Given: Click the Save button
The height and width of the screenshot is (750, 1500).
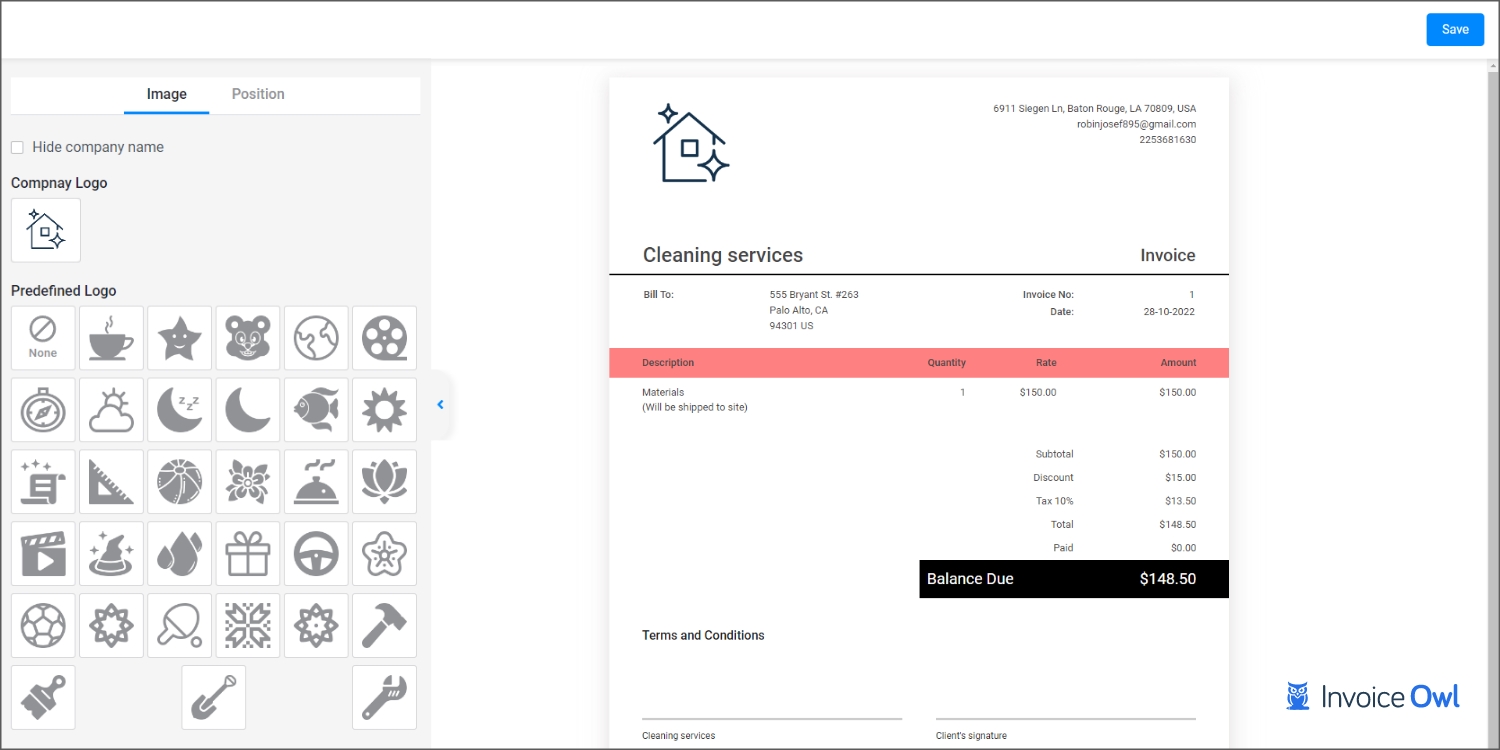Looking at the screenshot, I should tap(1455, 30).
